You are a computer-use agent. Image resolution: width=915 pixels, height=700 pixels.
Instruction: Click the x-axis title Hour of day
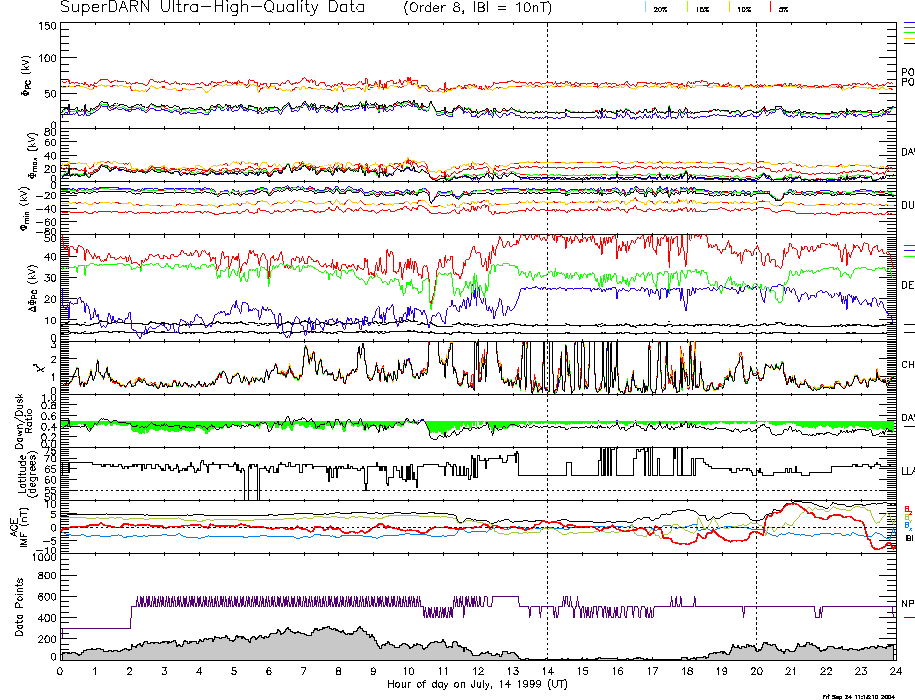coord(478,684)
